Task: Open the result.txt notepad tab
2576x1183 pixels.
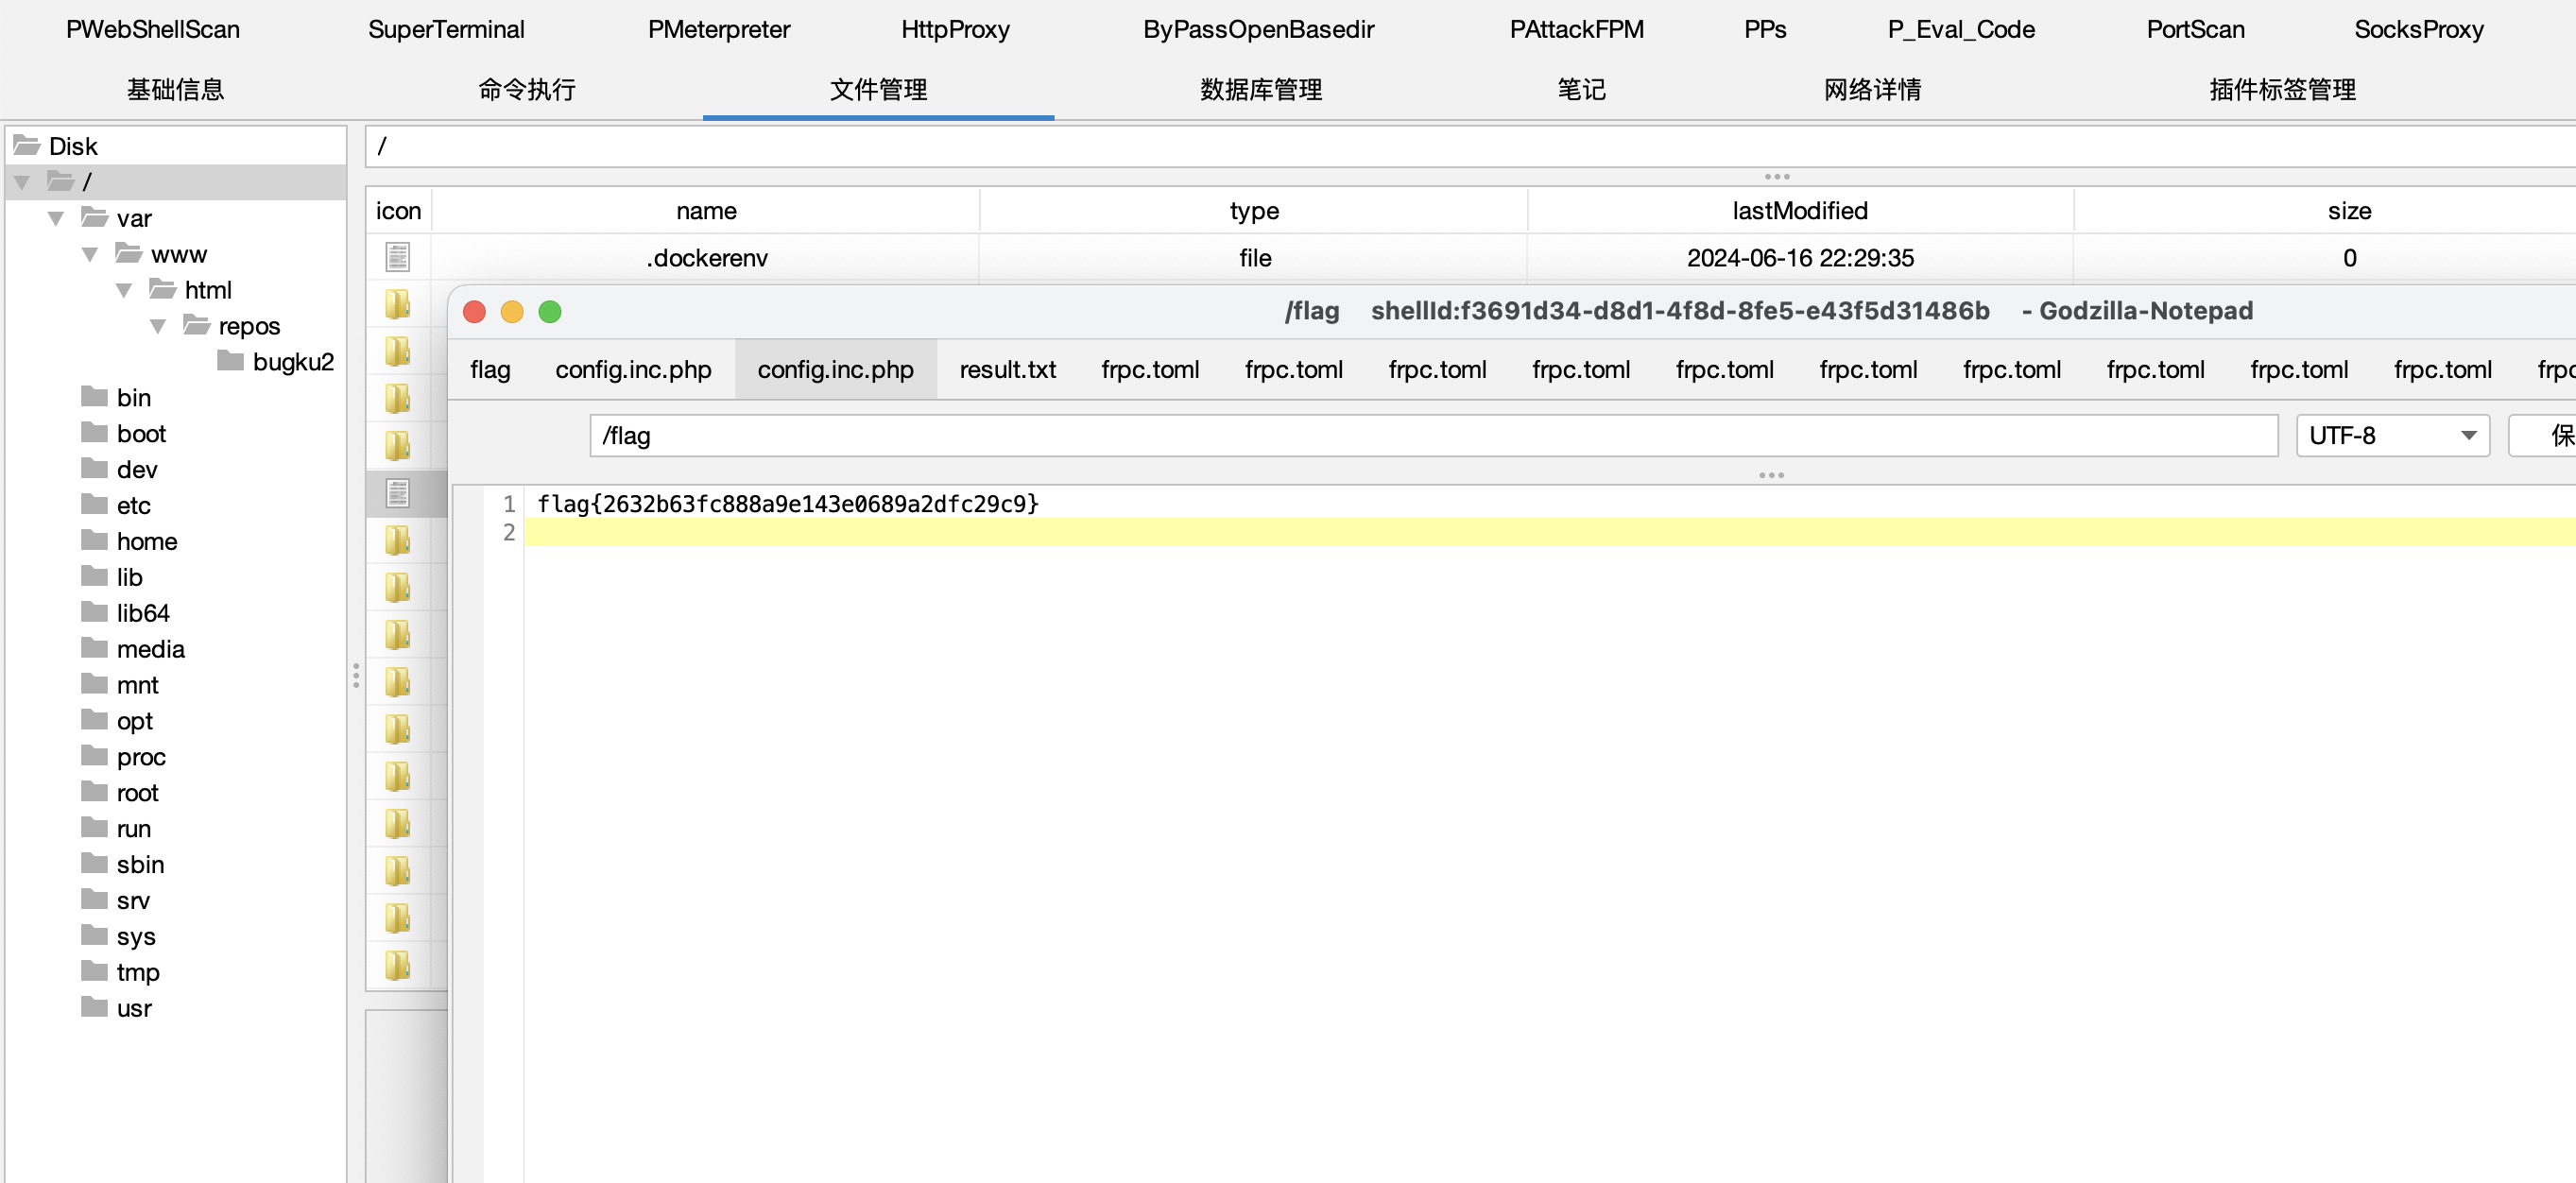Action: pos(1007,370)
